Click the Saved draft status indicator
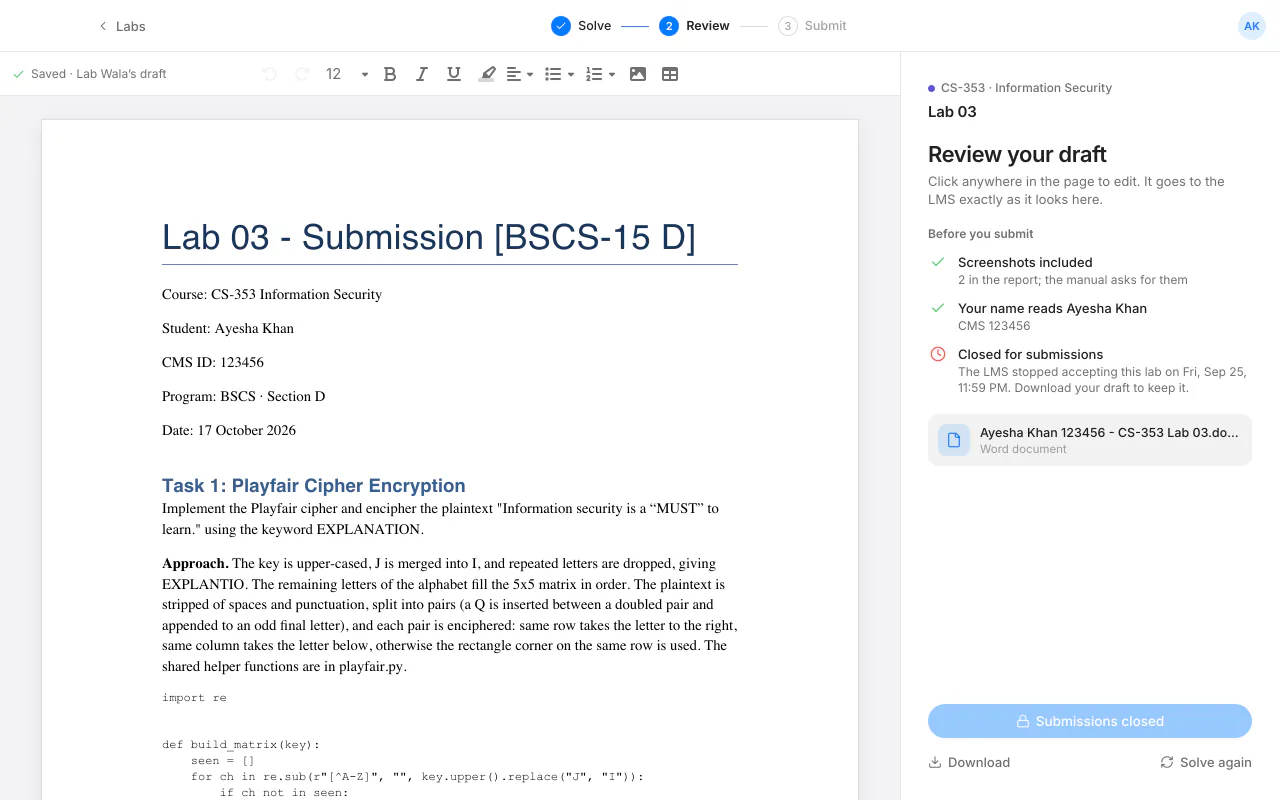 click(89, 74)
